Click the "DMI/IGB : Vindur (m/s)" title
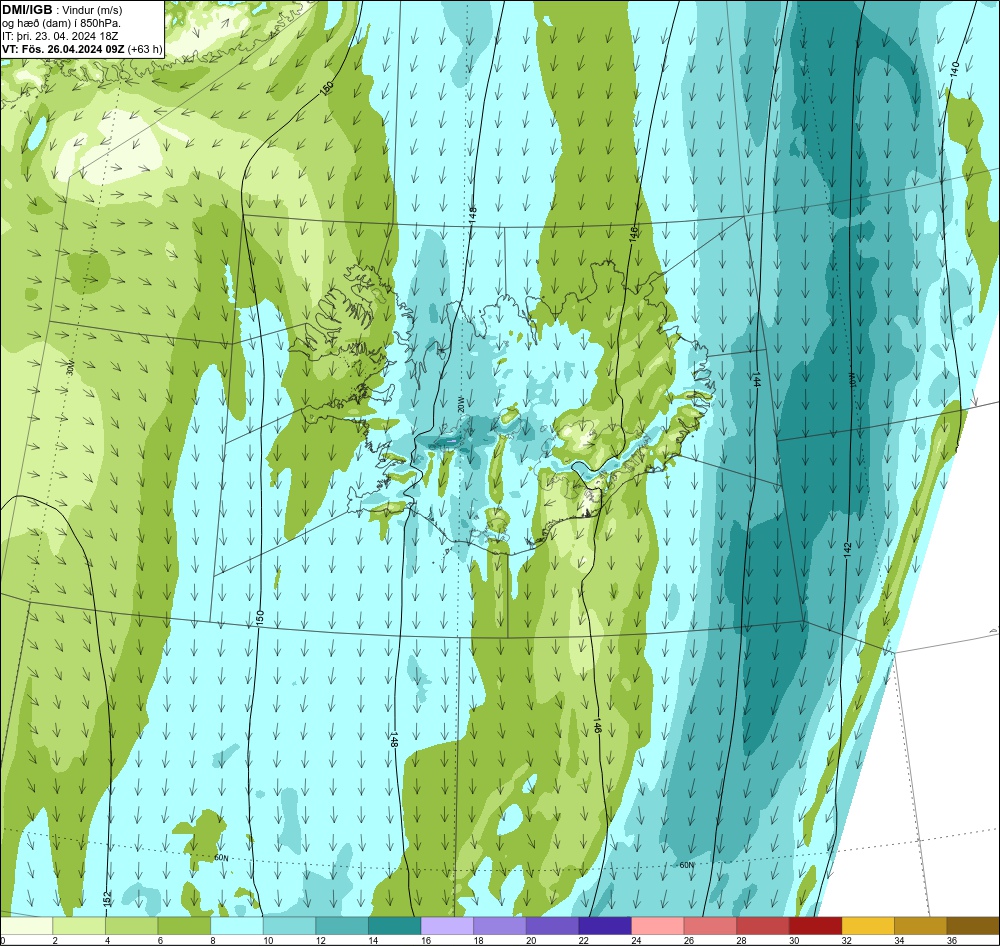 tap(62, 10)
